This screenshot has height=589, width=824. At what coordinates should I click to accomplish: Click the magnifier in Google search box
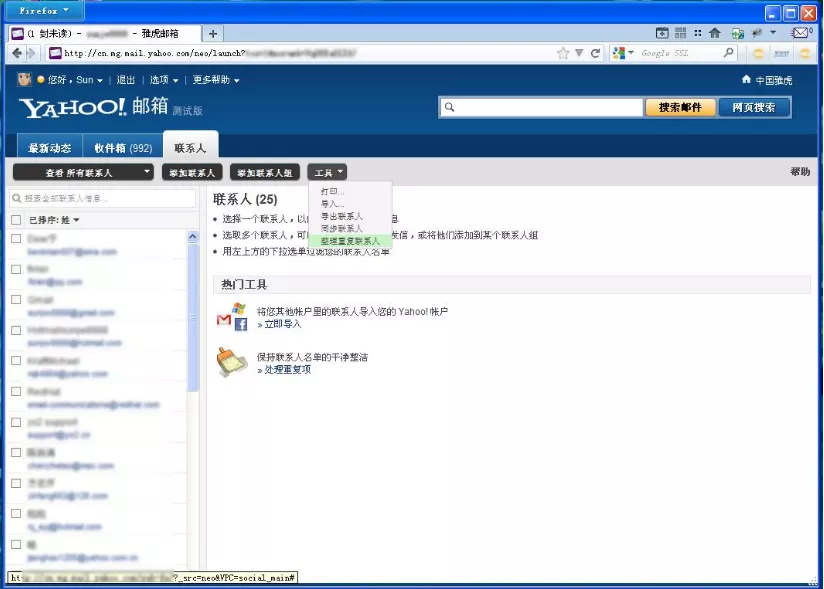728,53
